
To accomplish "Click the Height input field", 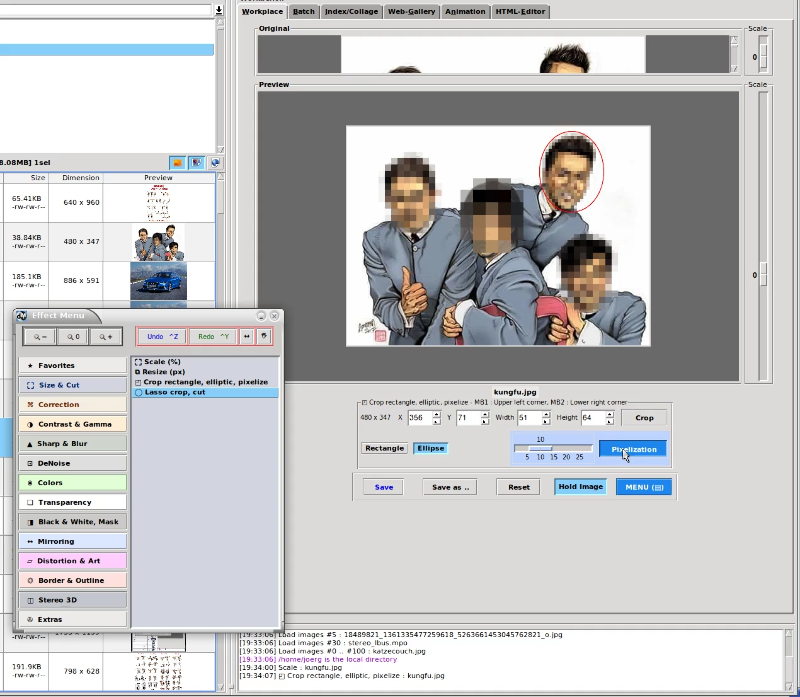I will point(593,418).
